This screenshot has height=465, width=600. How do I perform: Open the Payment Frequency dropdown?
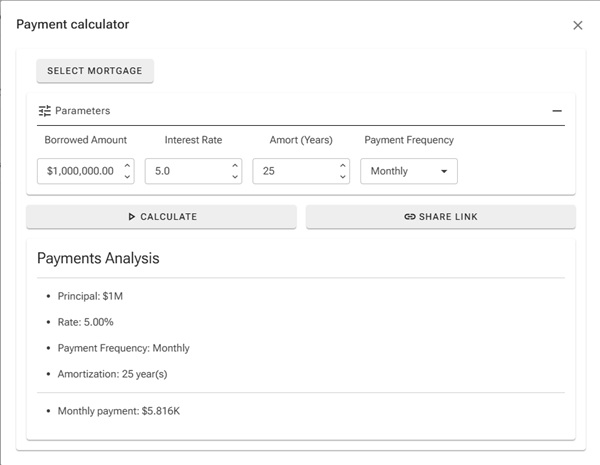click(408, 171)
